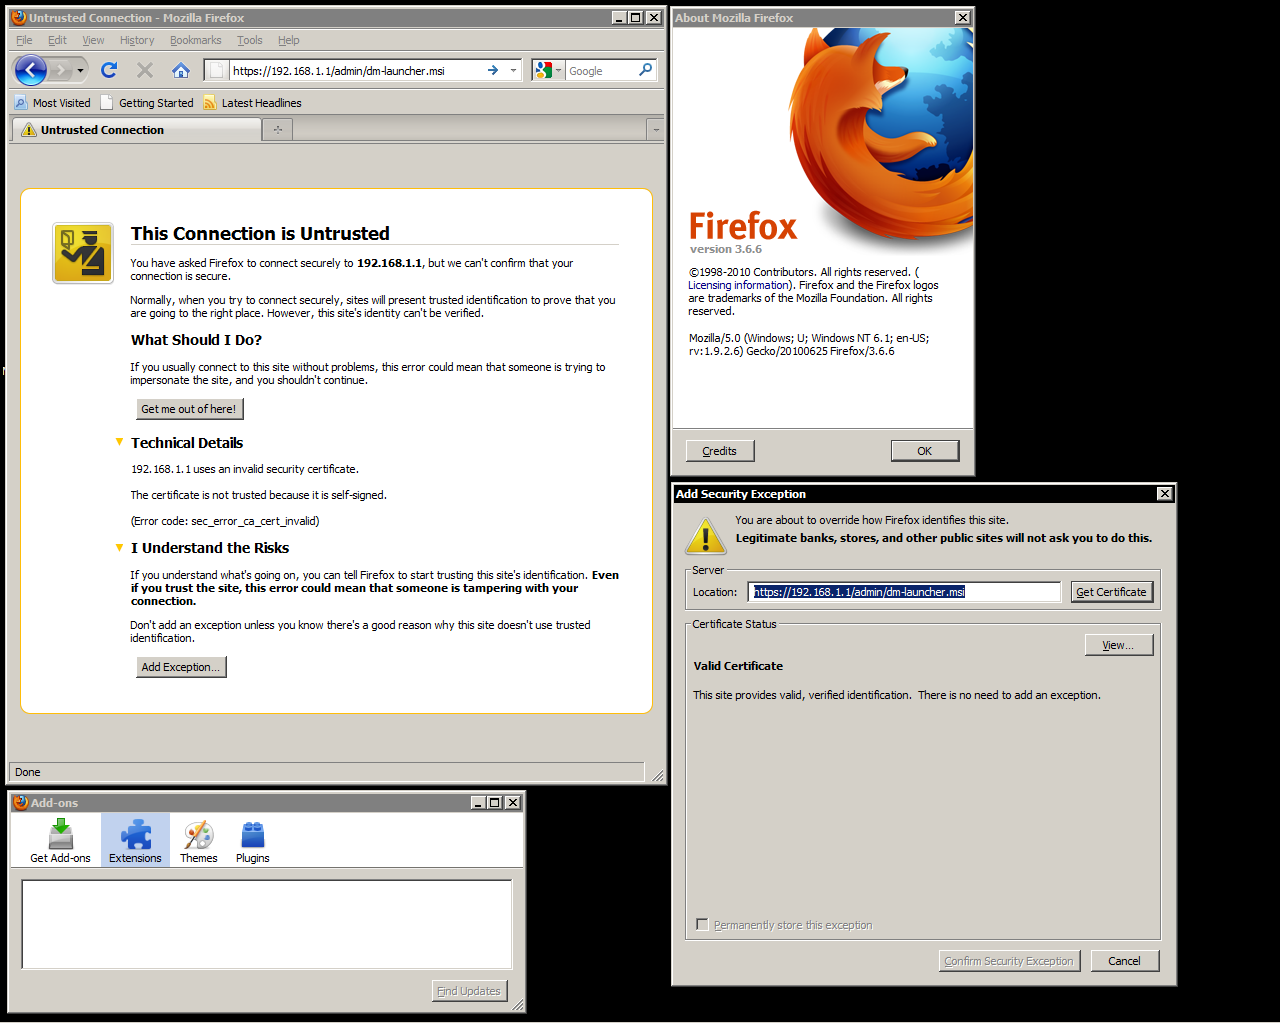Screen dimensions: 1280x1024
Task: Open the Edit menu
Action: coord(57,40)
